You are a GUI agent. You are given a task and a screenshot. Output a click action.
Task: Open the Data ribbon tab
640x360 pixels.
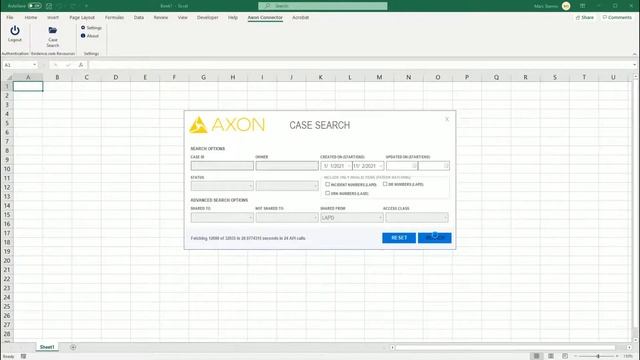[139, 18]
